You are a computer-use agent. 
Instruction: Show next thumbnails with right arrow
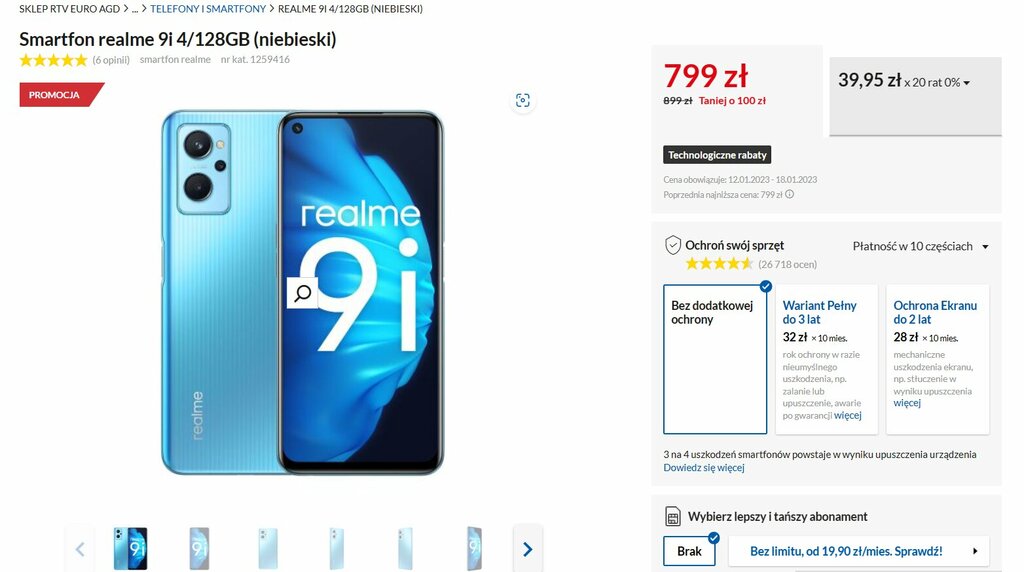(x=528, y=549)
